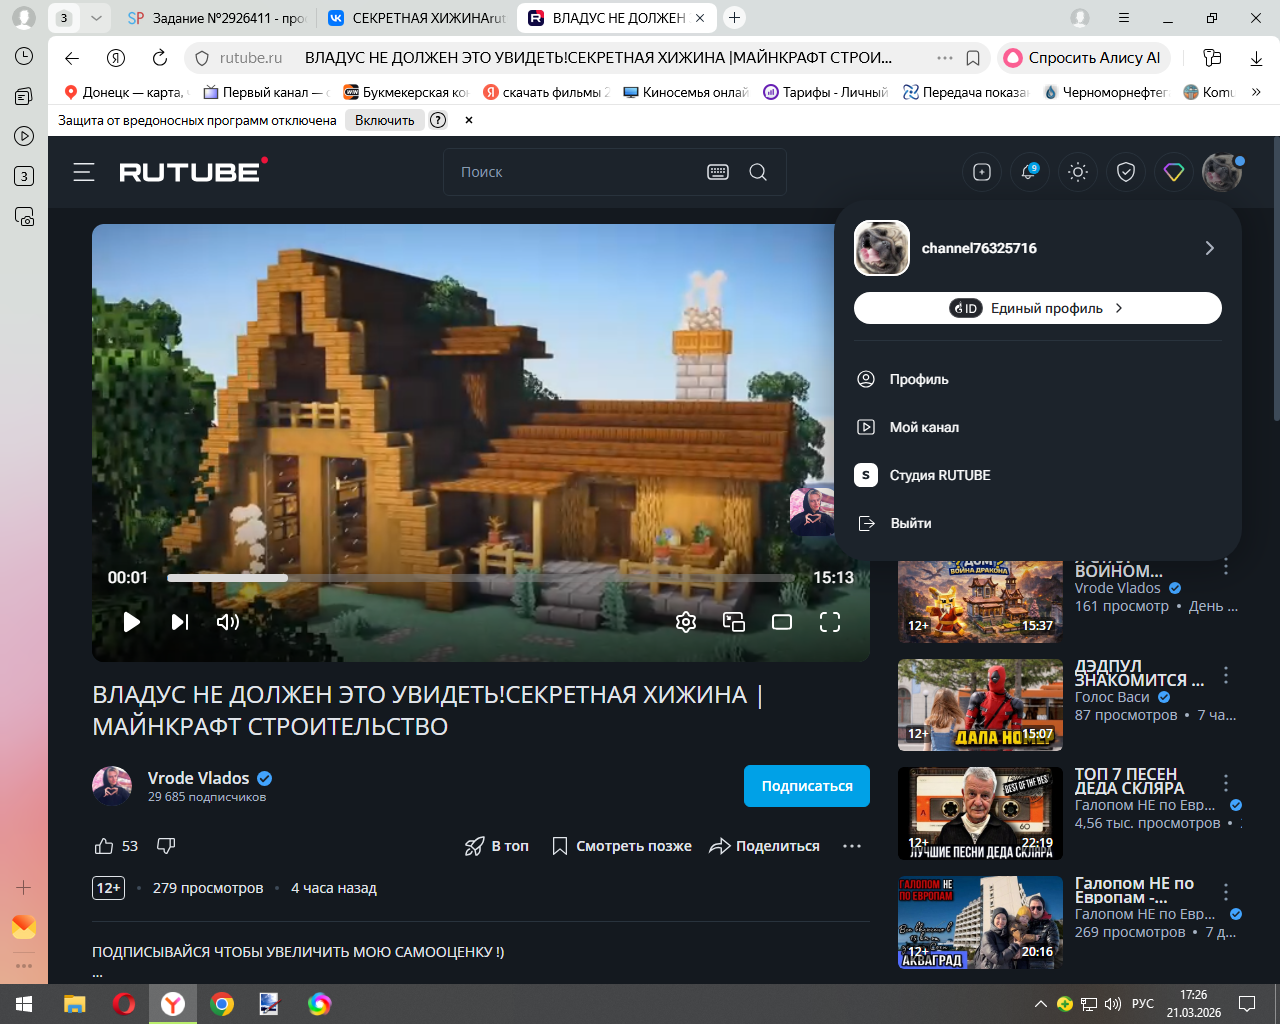Expand channel76325716 chevron
This screenshot has width=1280, height=1024.
1210,248
